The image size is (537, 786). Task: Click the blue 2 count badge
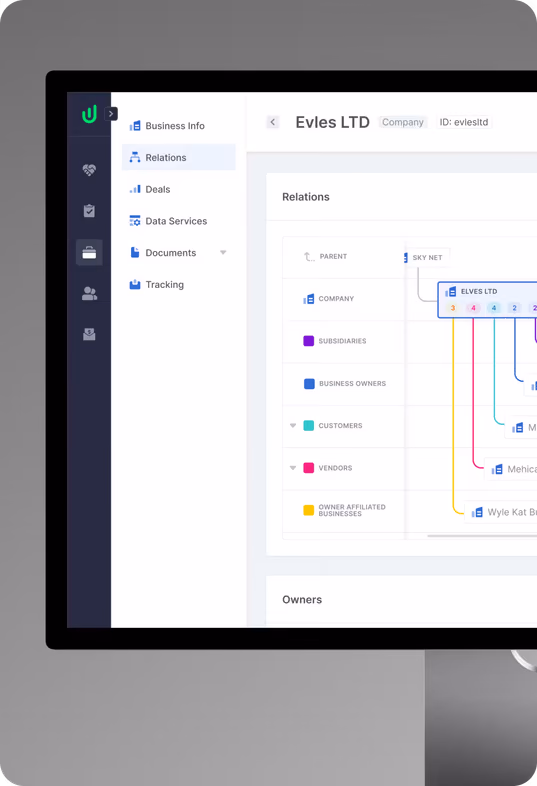click(x=514, y=308)
